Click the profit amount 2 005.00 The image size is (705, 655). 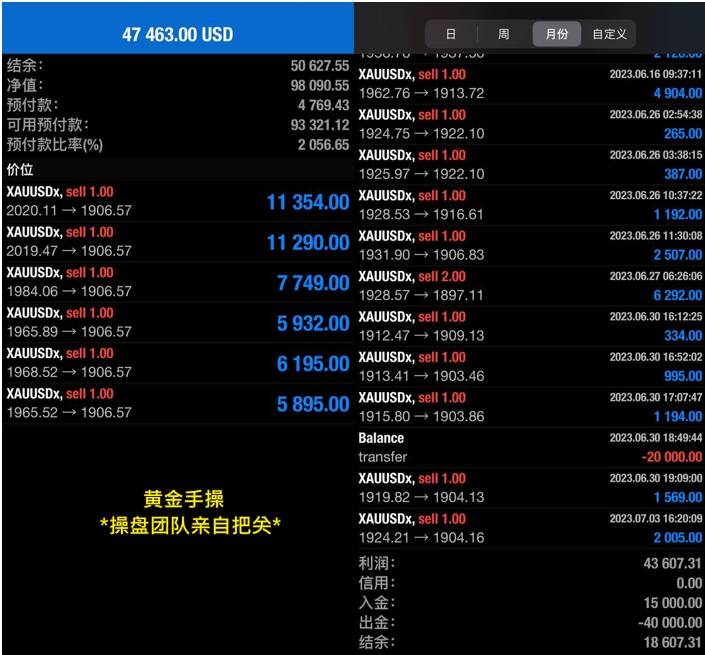point(678,538)
